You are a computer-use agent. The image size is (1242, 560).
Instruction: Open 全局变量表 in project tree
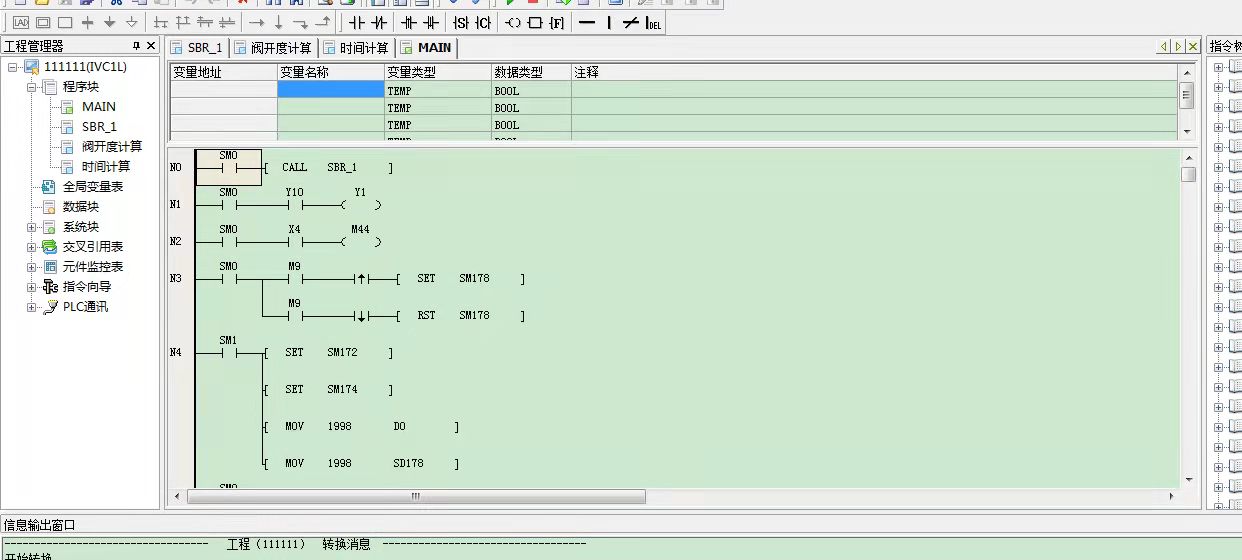92,187
